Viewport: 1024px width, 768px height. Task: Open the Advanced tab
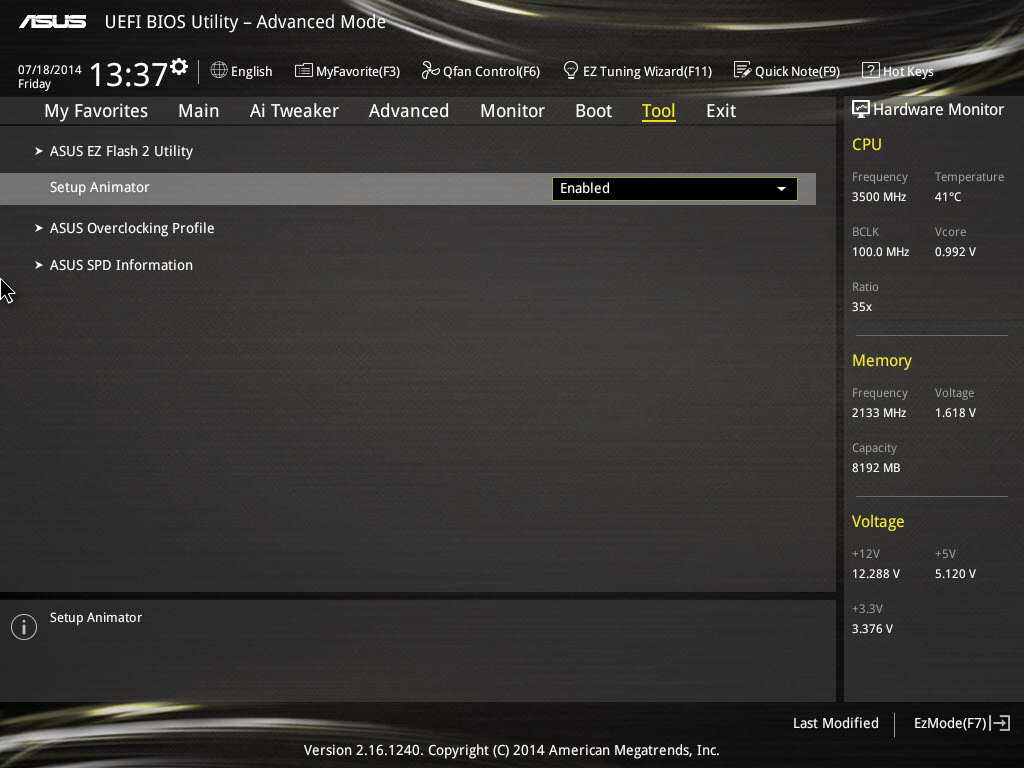point(409,111)
